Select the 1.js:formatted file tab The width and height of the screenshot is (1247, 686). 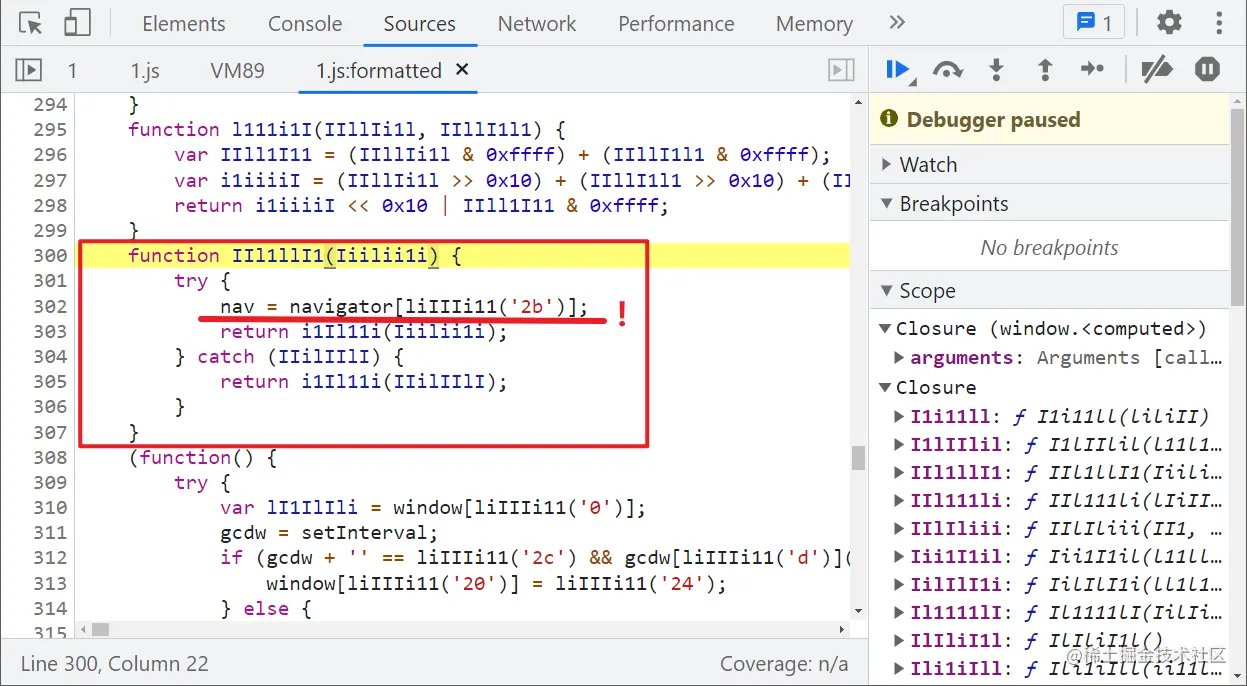point(379,71)
